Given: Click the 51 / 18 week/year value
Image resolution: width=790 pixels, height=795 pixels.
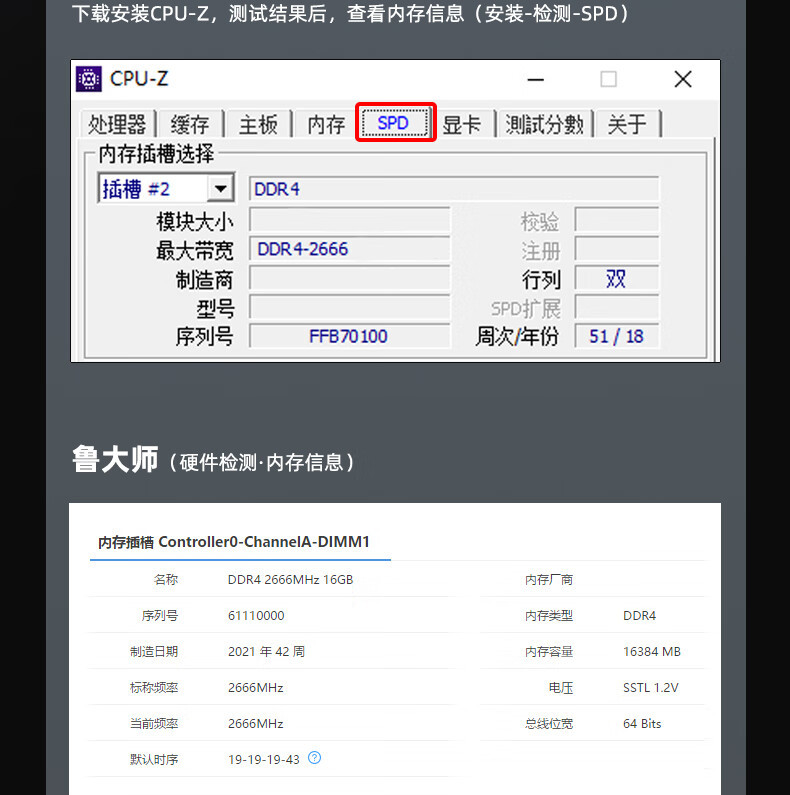Looking at the screenshot, I should click(x=617, y=336).
